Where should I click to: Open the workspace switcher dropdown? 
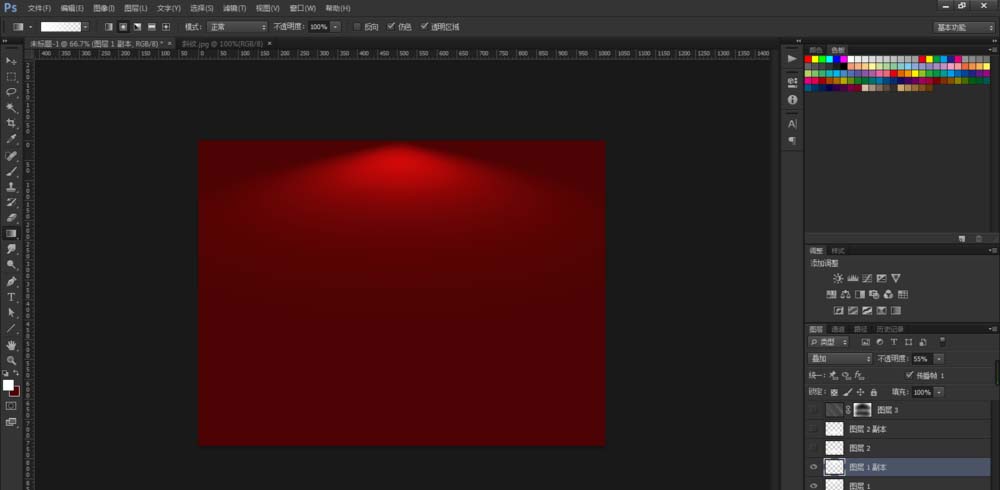(x=963, y=27)
